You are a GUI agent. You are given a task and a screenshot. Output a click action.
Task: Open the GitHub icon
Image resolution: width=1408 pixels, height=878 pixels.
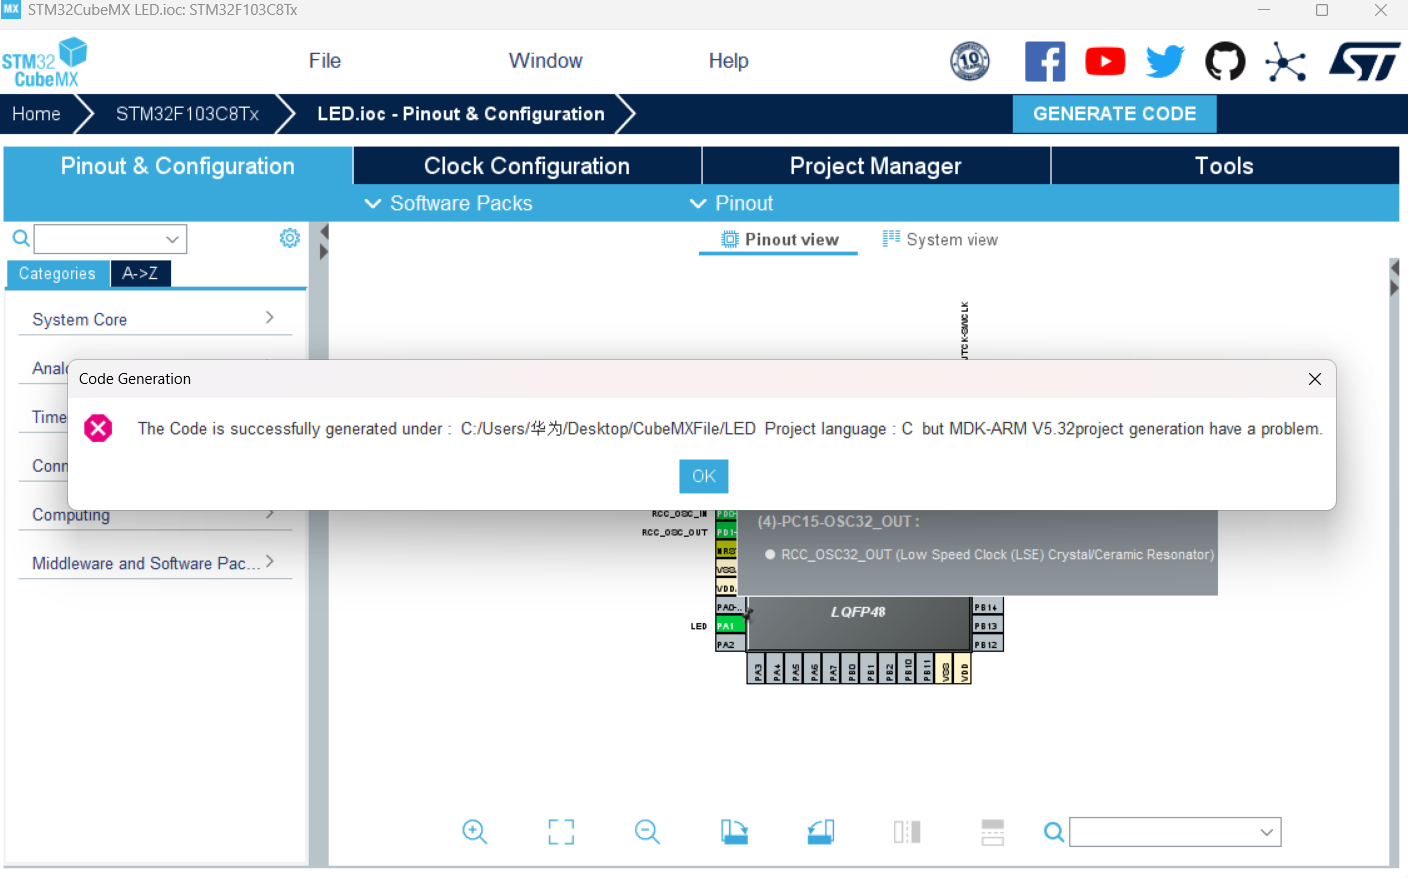click(1225, 62)
